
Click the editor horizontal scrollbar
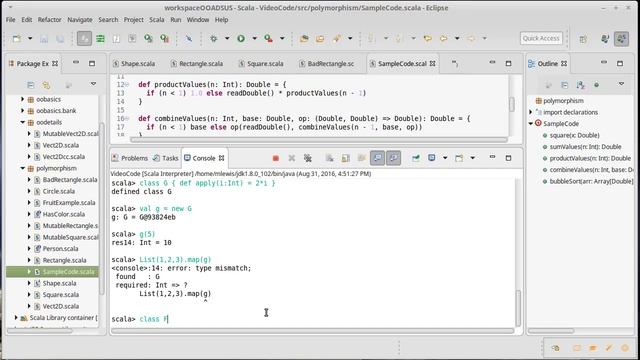(319, 140)
